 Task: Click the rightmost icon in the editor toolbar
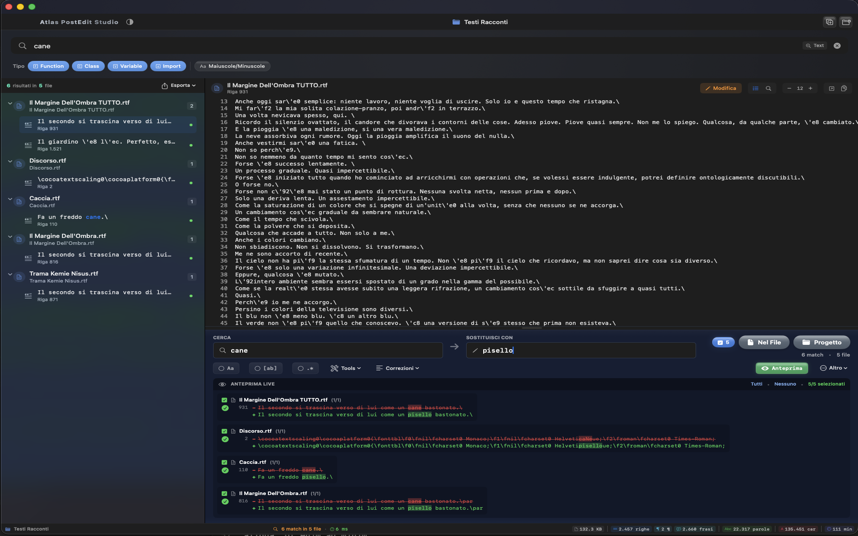[x=843, y=89]
